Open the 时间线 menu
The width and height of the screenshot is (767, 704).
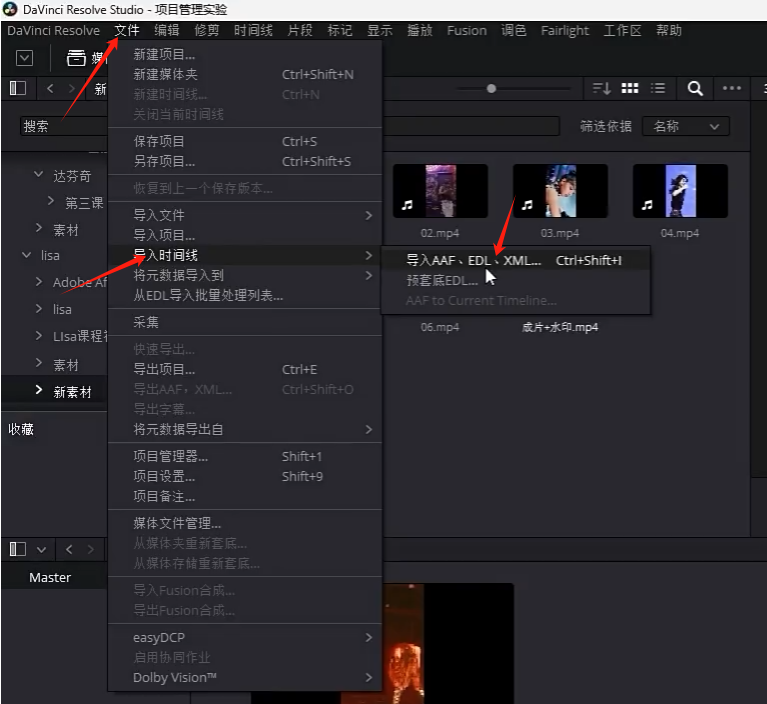(x=253, y=30)
